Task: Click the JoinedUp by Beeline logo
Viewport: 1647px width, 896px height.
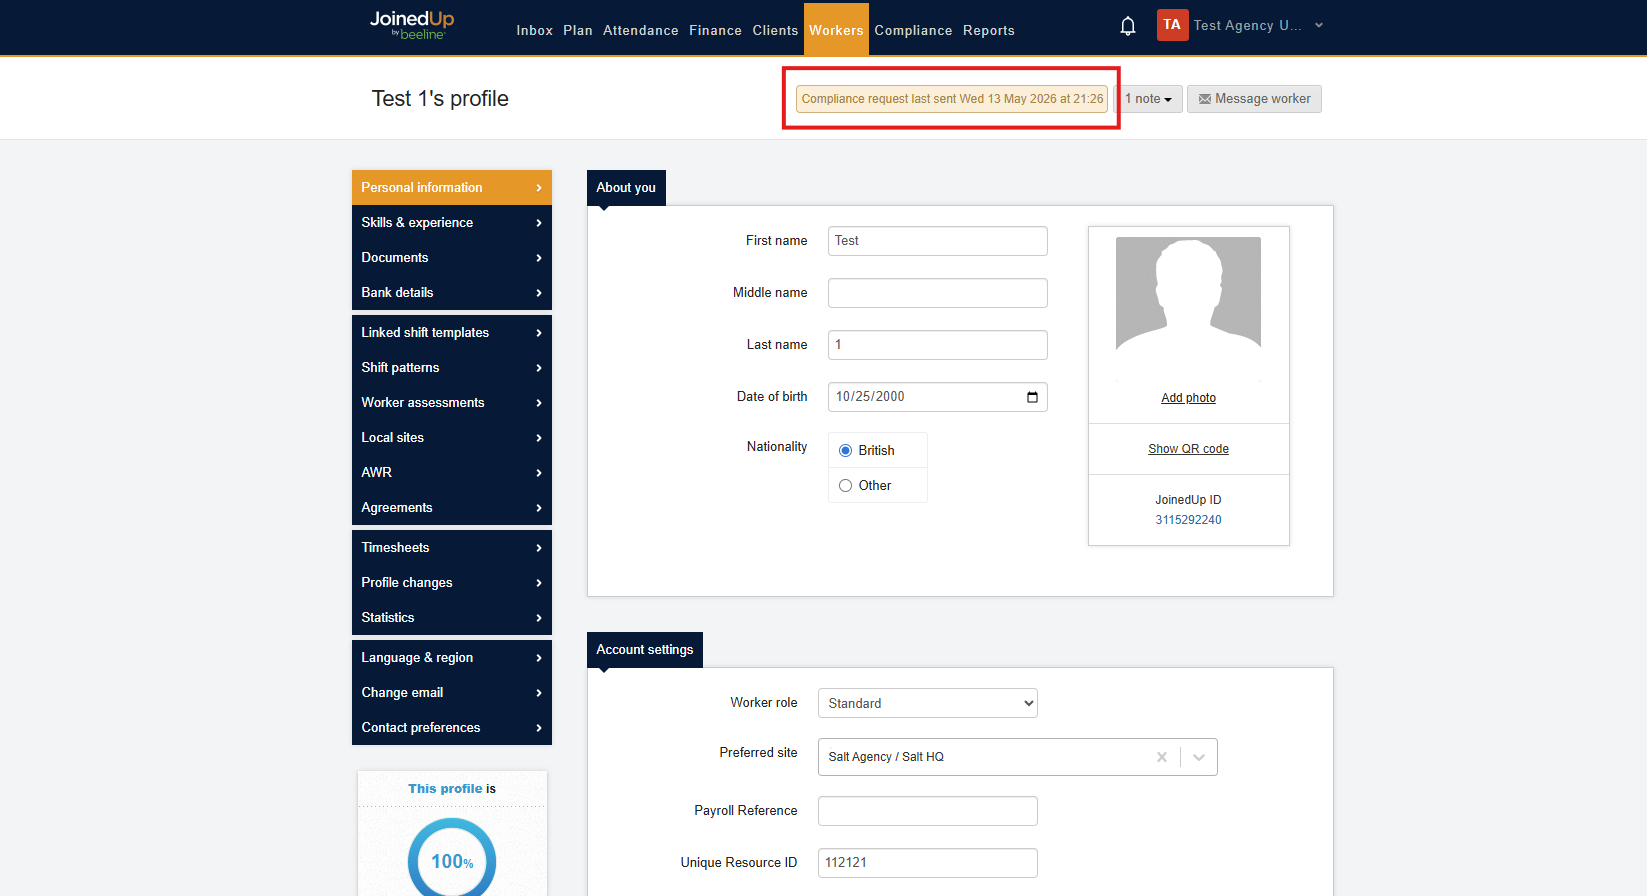Action: tap(412, 25)
